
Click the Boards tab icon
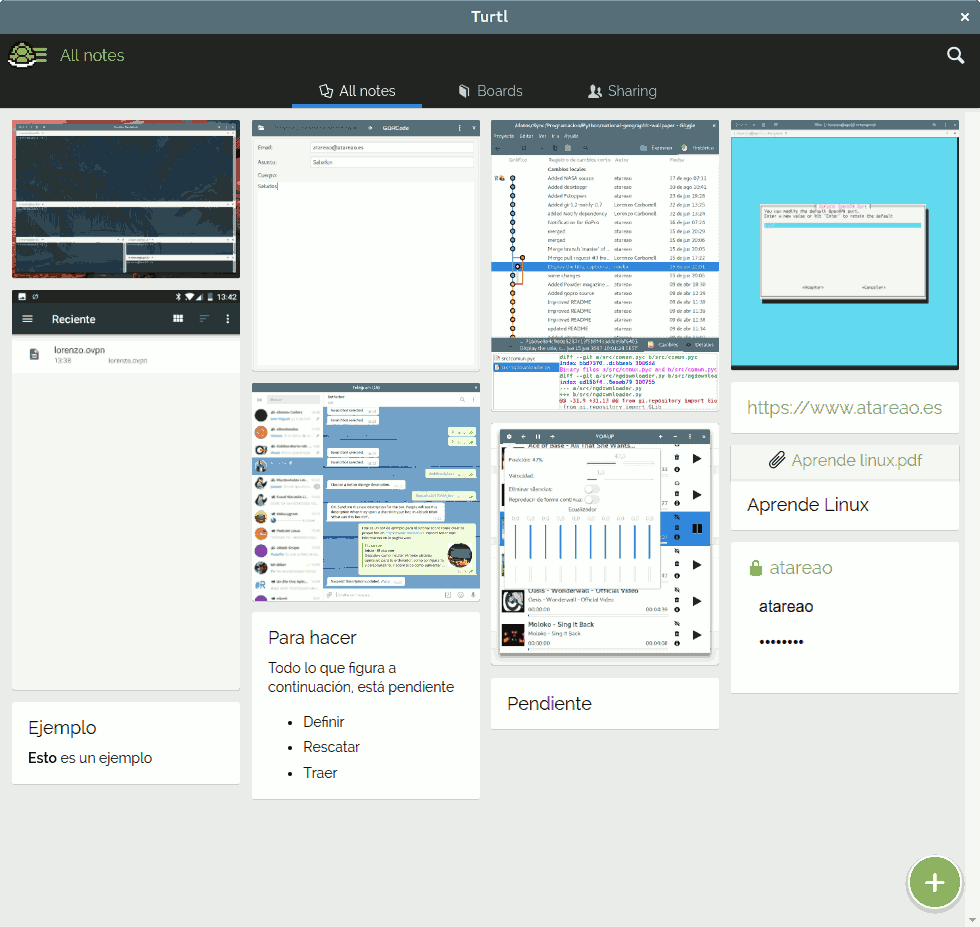464,91
